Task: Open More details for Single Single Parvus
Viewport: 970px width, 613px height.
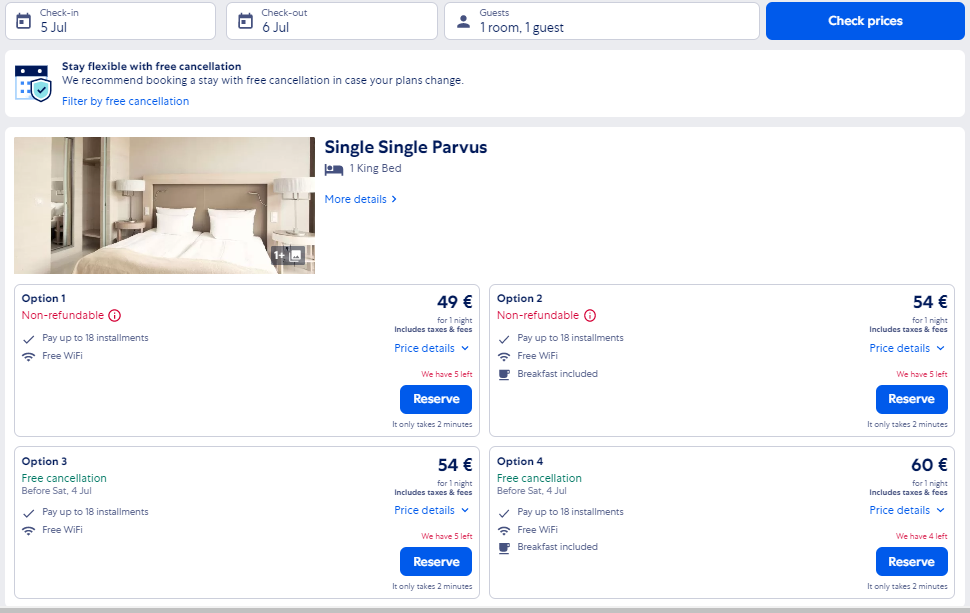Action: pyautogui.click(x=361, y=199)
